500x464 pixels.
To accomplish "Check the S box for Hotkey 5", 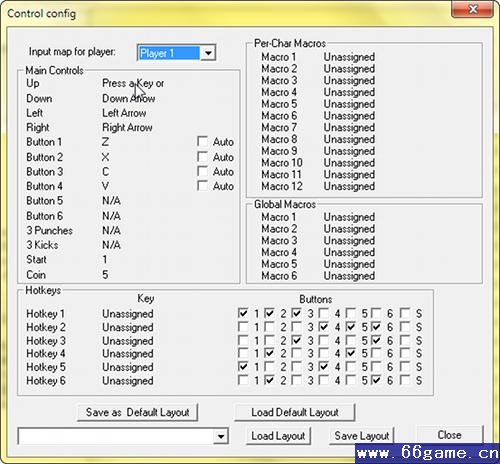I will click(x=405, y=366).
